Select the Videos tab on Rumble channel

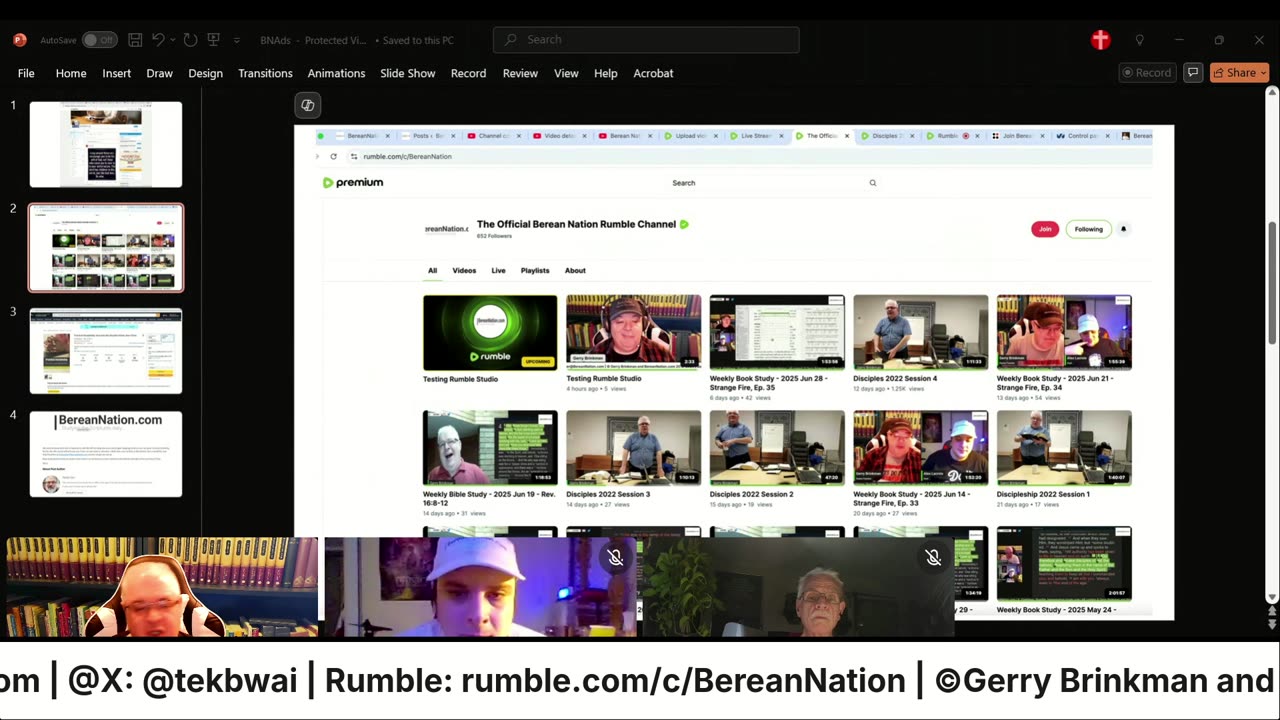click(464, 270)
